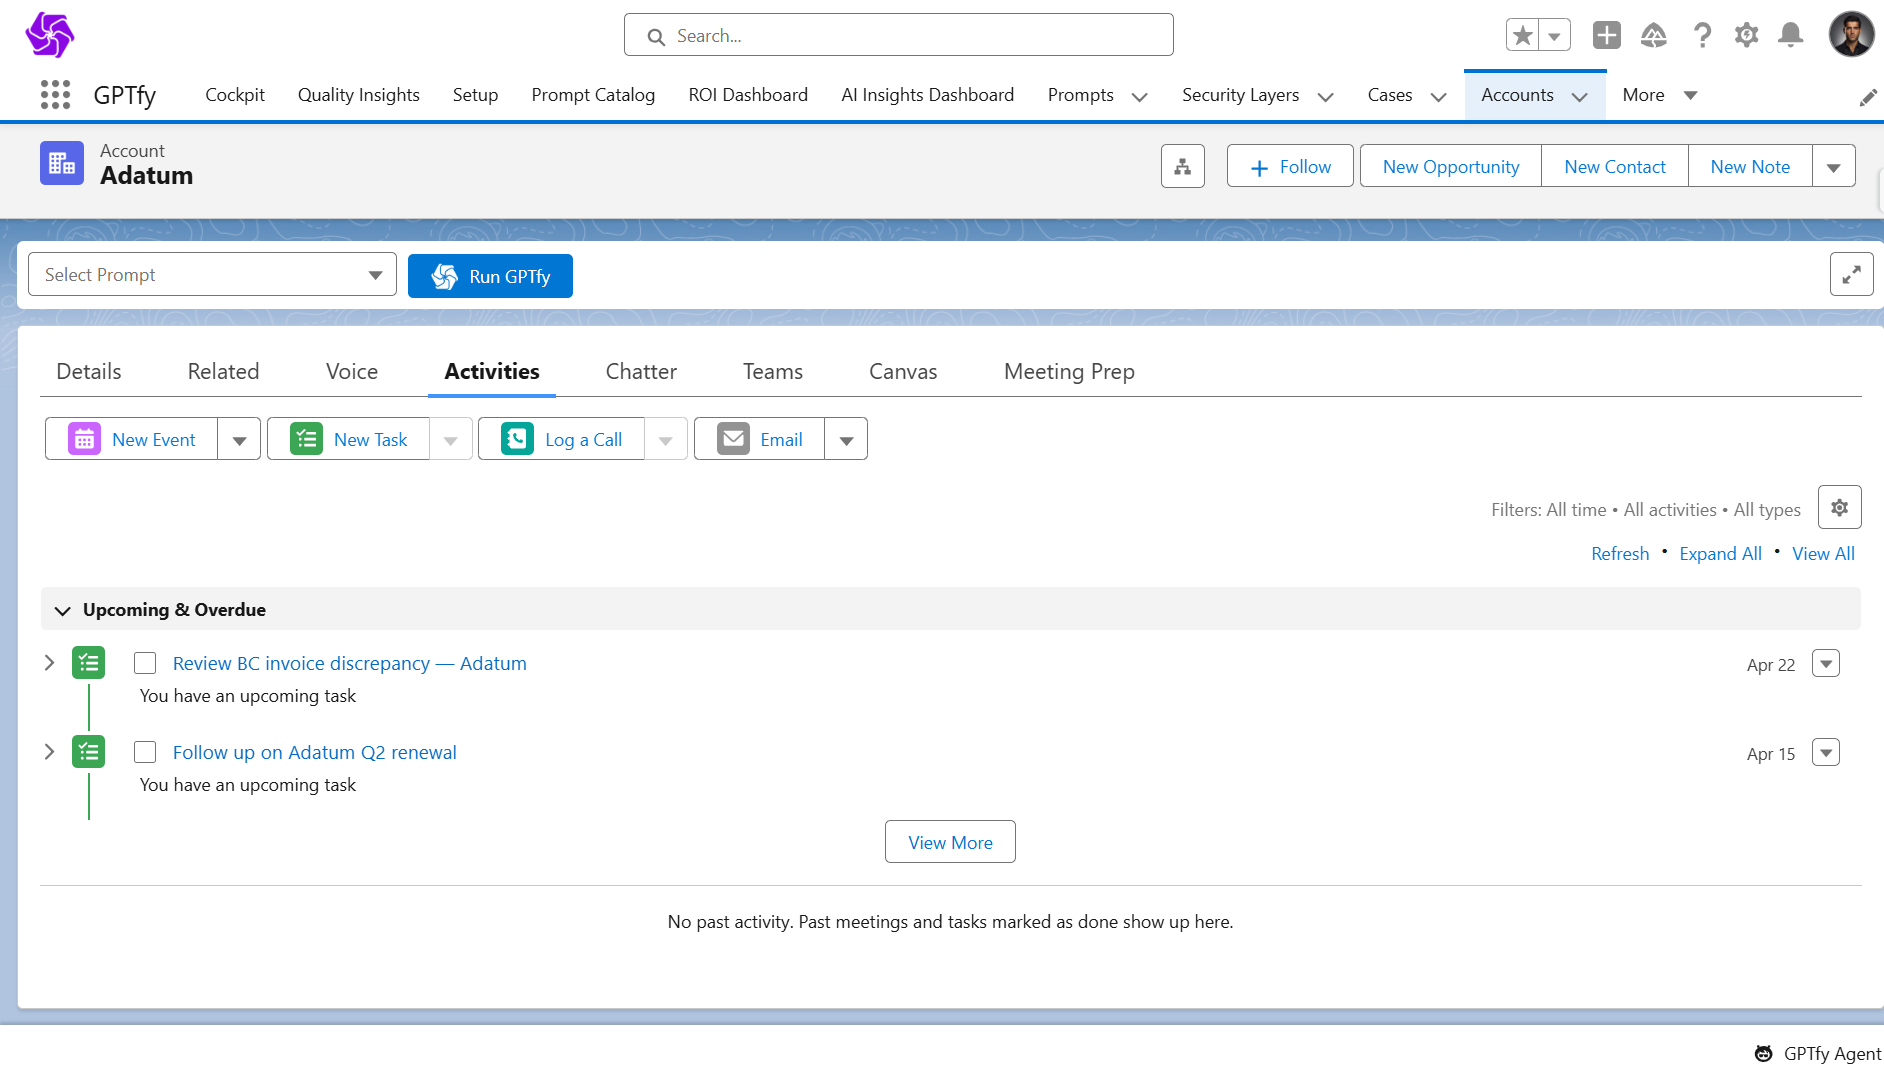Expand Follow up on Adatum Q2 renewal details
The image size is (1884, 1078).
(x=49, y=751)
